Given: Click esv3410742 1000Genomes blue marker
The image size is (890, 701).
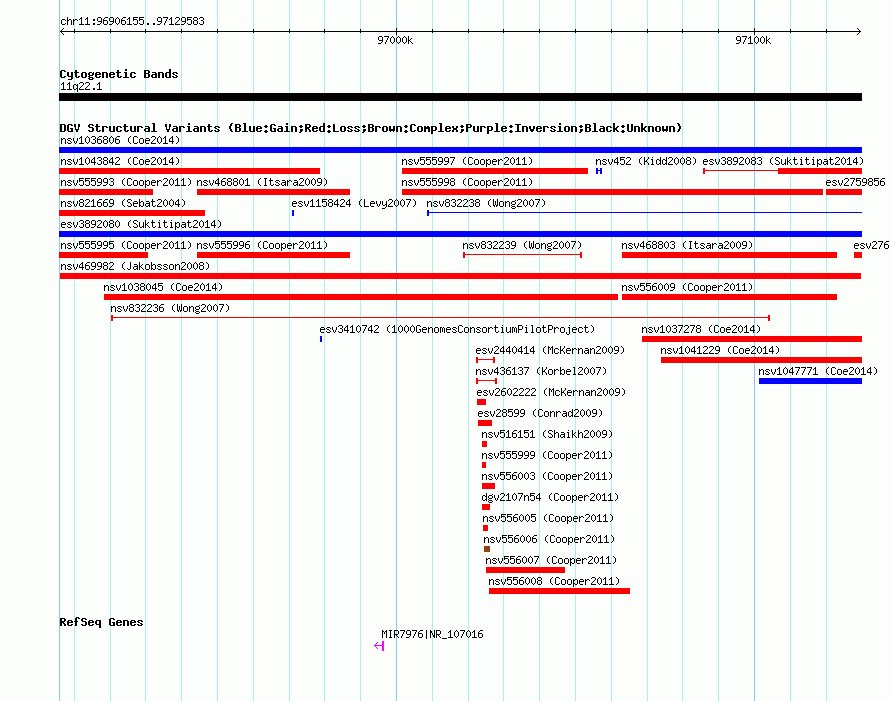Looking at the screenshot, I should 321,339.
